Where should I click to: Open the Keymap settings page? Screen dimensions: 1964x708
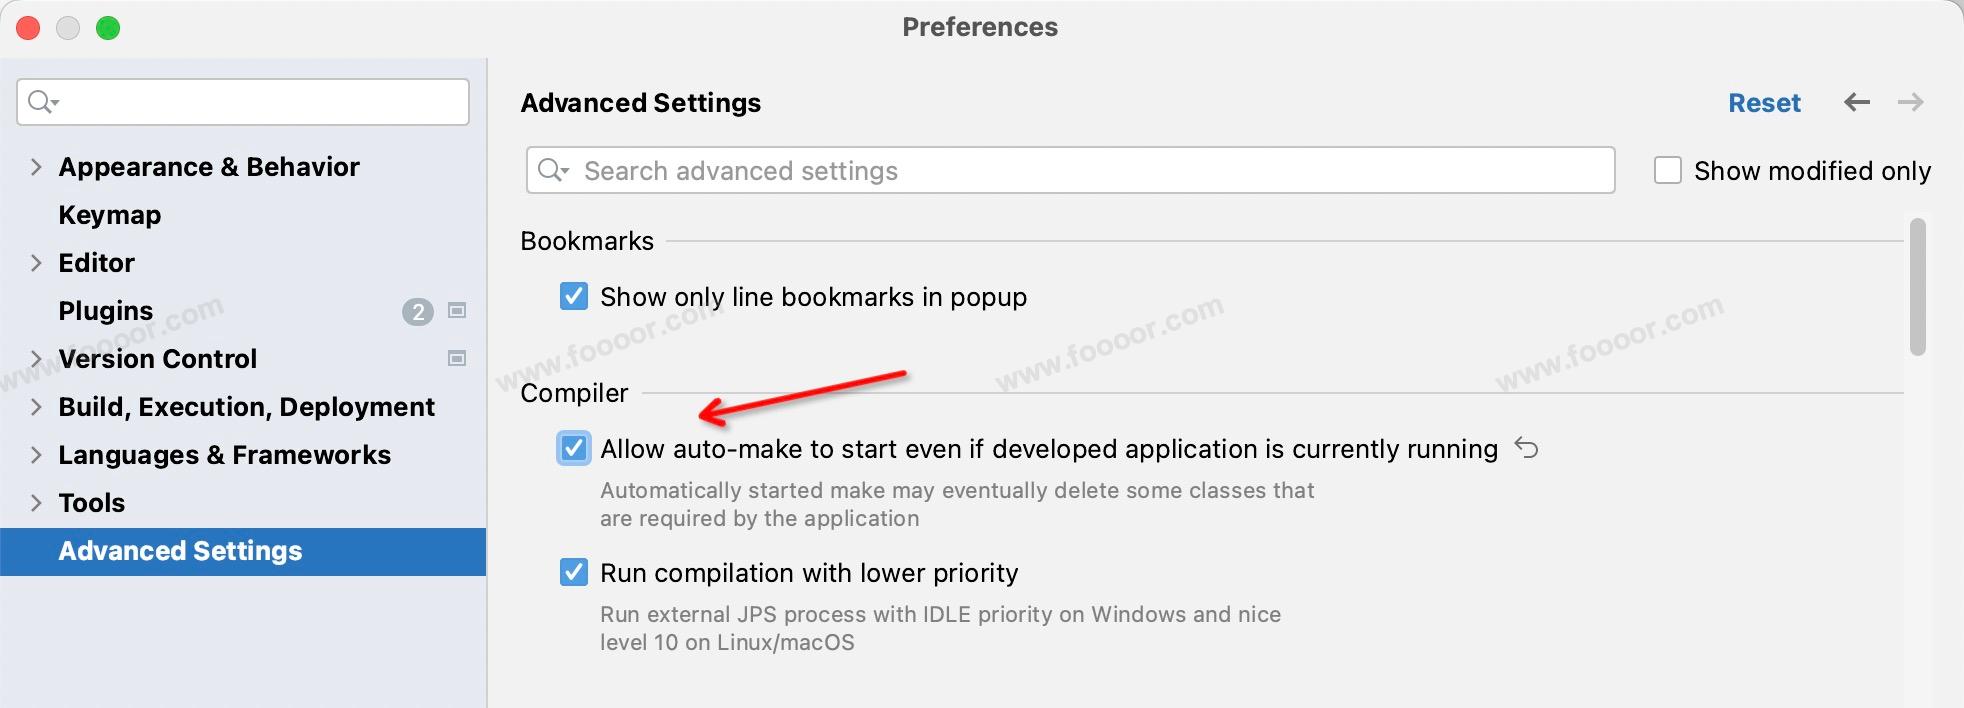point(110,215)
